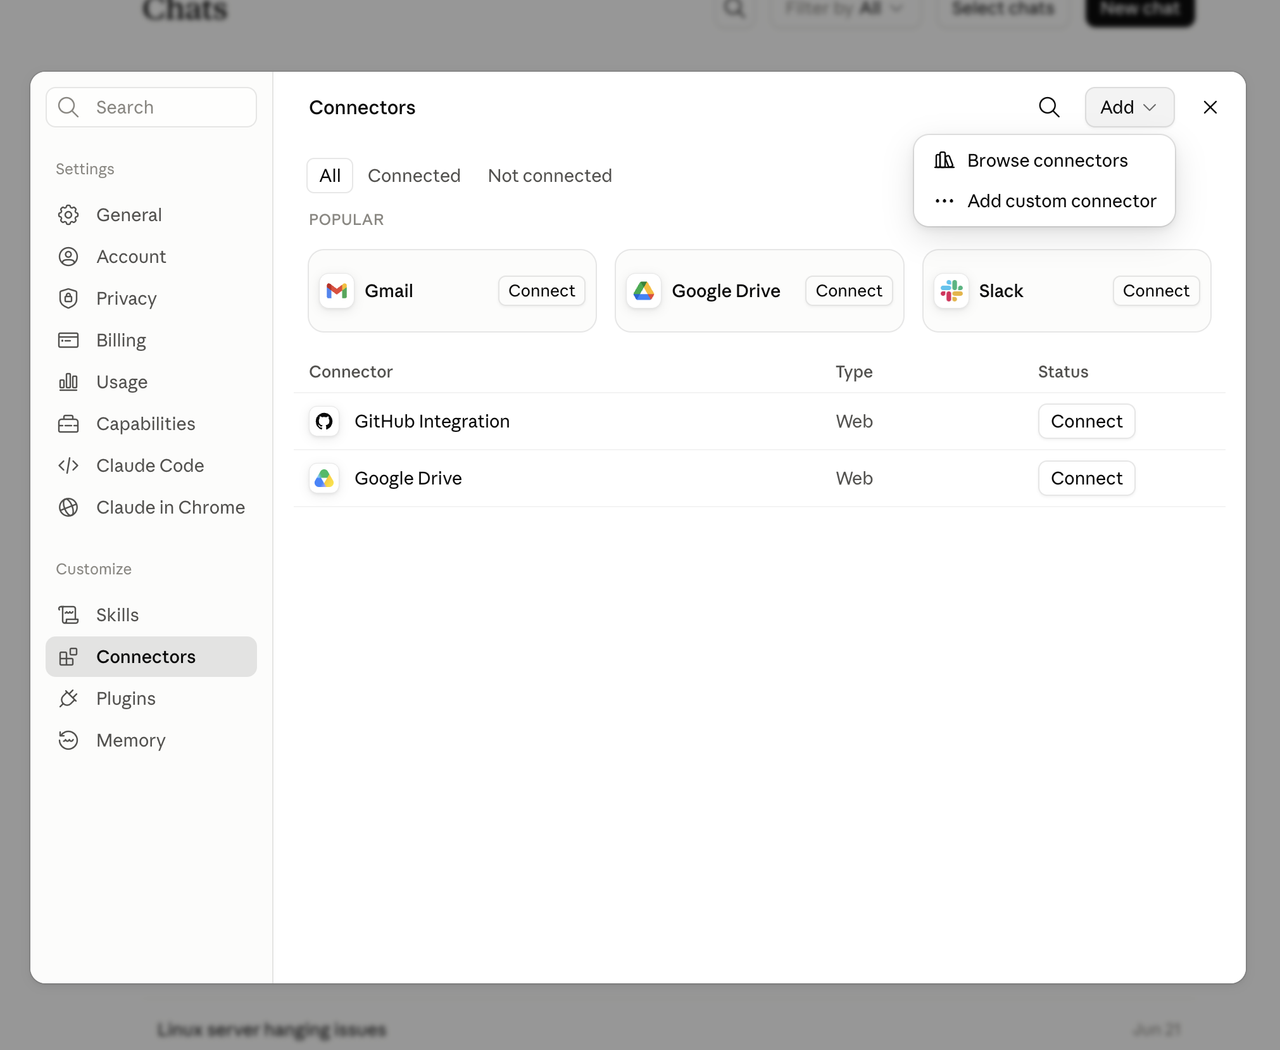Open the Plugins section
The image size is (1280, 1050).
pos(151,699)
